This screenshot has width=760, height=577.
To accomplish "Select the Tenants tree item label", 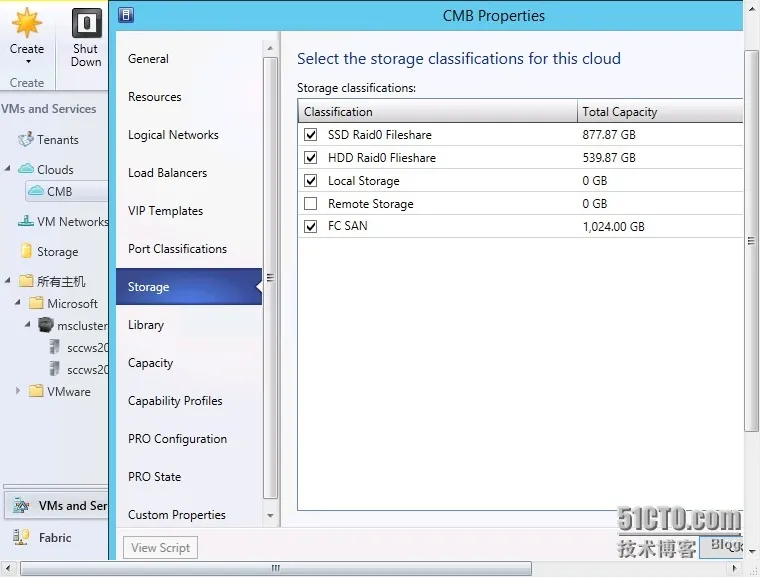I will point(58,140).
